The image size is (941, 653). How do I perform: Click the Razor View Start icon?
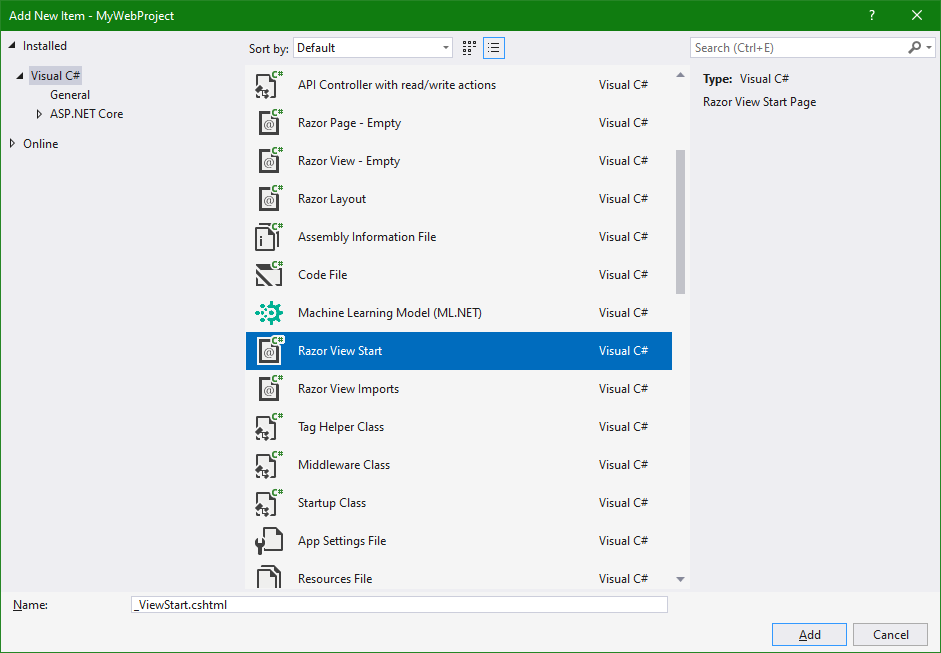[x=269, y=351]
